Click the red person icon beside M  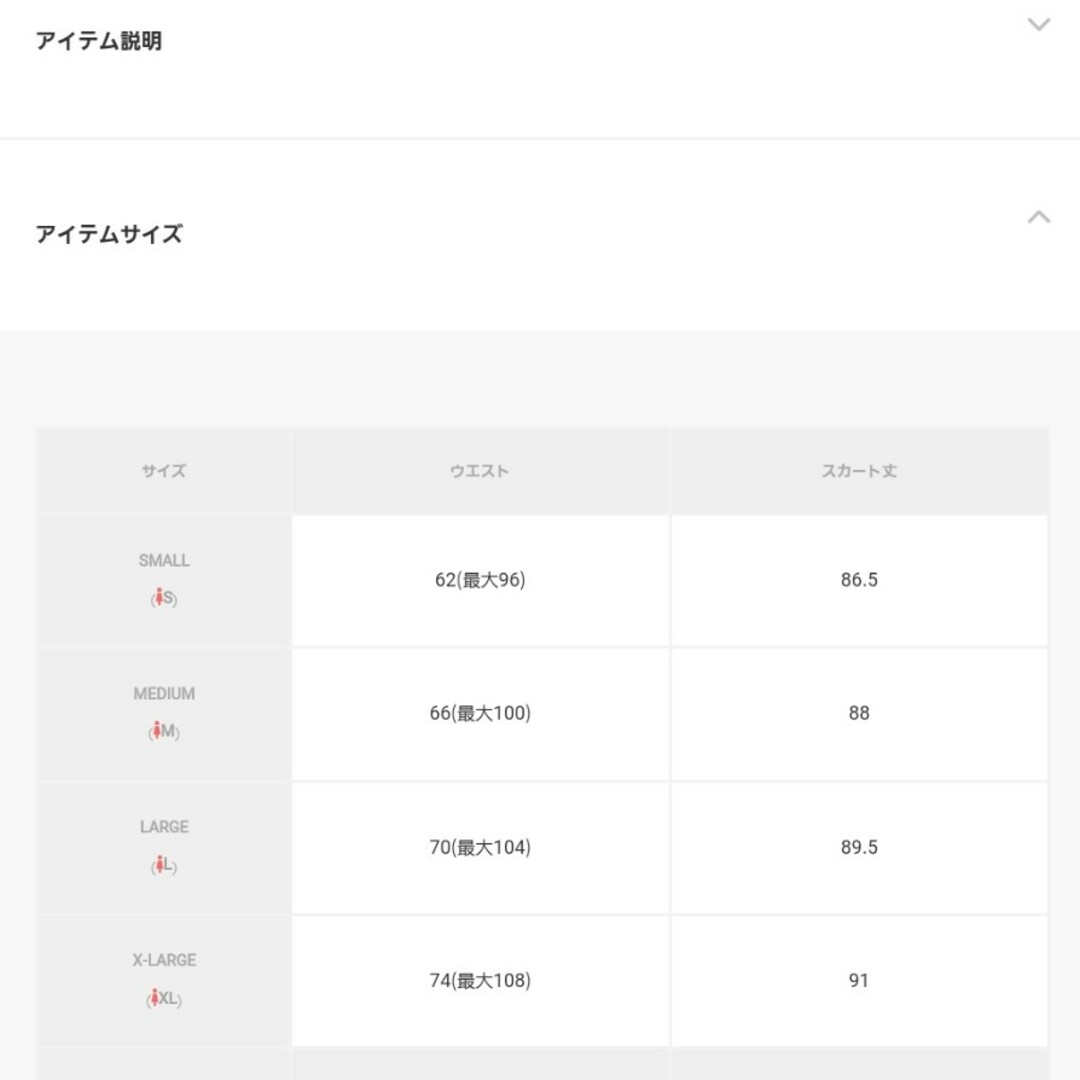156,730
